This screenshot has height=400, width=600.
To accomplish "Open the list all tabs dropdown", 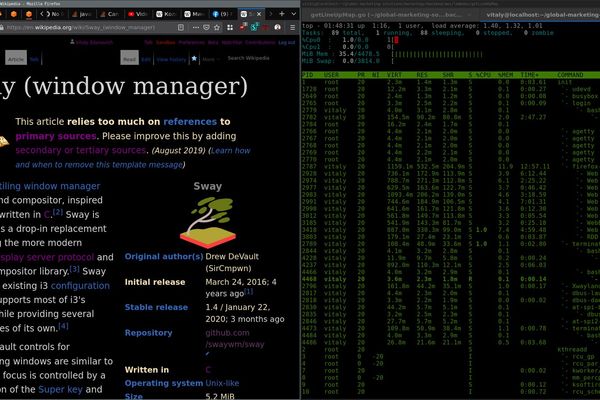I will tap(293, 14).
